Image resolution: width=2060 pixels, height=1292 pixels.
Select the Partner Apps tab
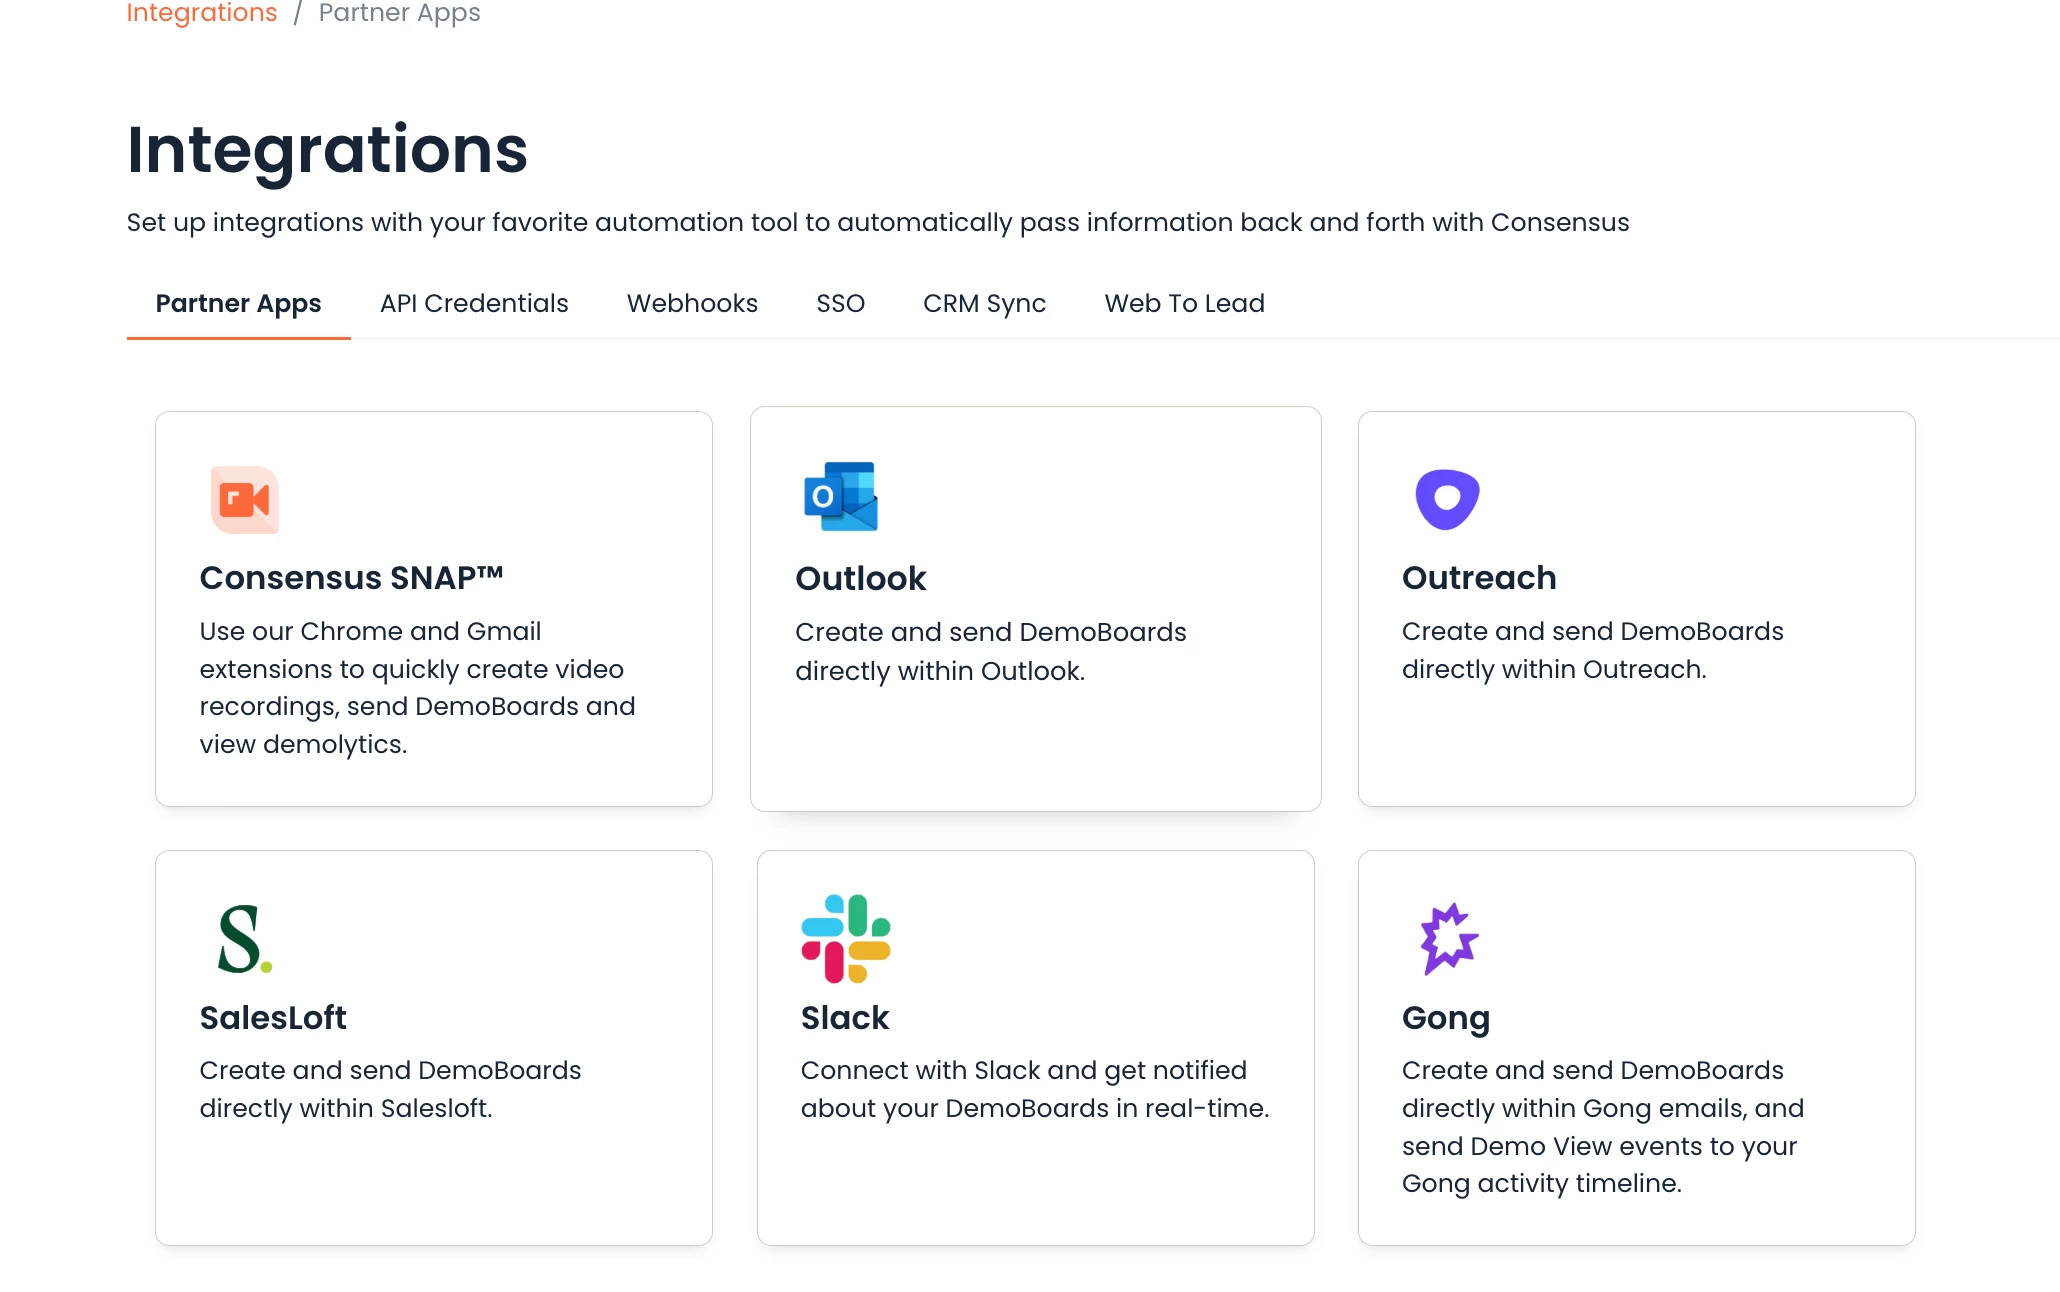pyautogui.click(x=238, y=303)
